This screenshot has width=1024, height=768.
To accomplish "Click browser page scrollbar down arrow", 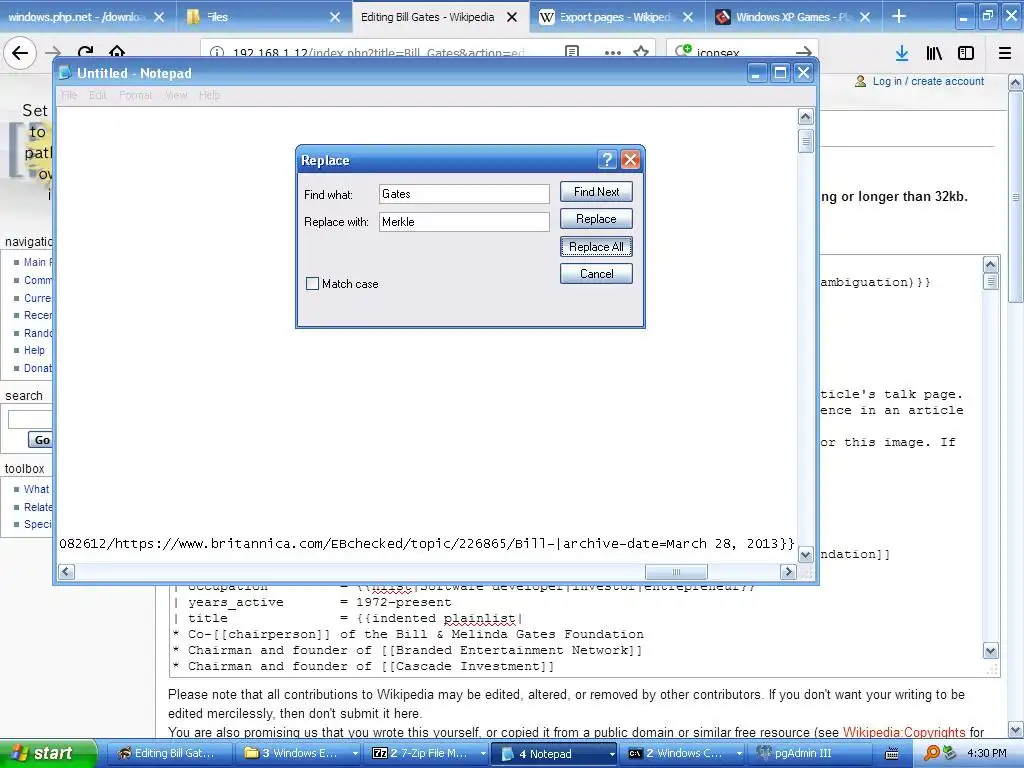I will 1016,729.
